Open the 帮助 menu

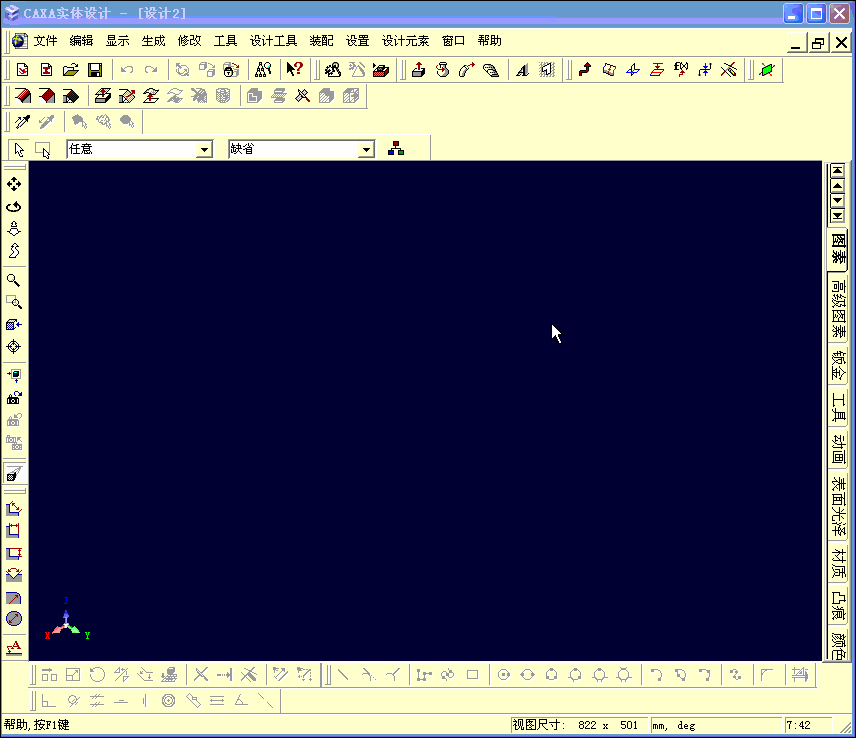point(490,41)
